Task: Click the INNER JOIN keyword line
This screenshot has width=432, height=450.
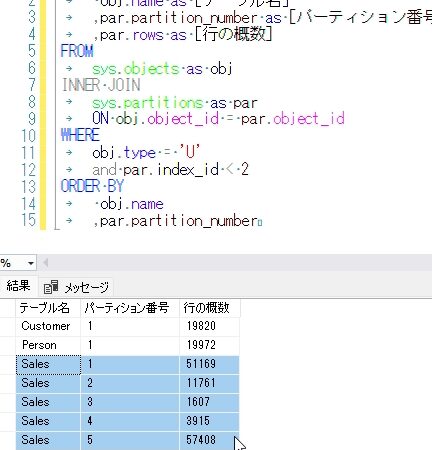Action: 101,85
